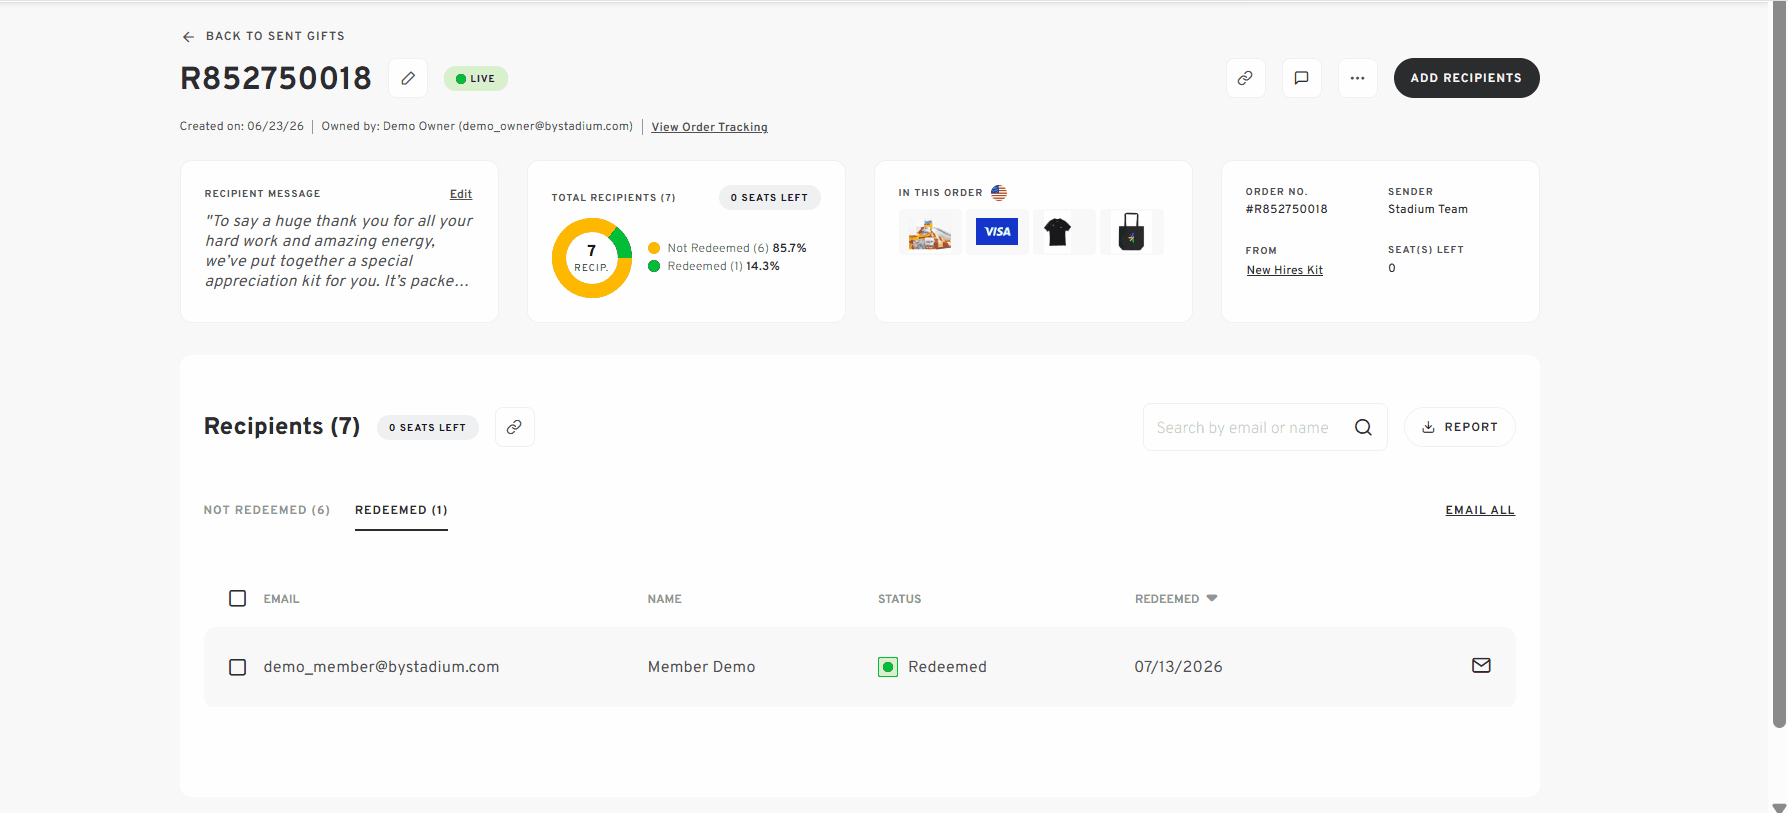The height and width of the screenshot is (813, 1788).
Task: Check the demo_member@bystadium.com row checkbox
Action: click(x=237, y=667)
